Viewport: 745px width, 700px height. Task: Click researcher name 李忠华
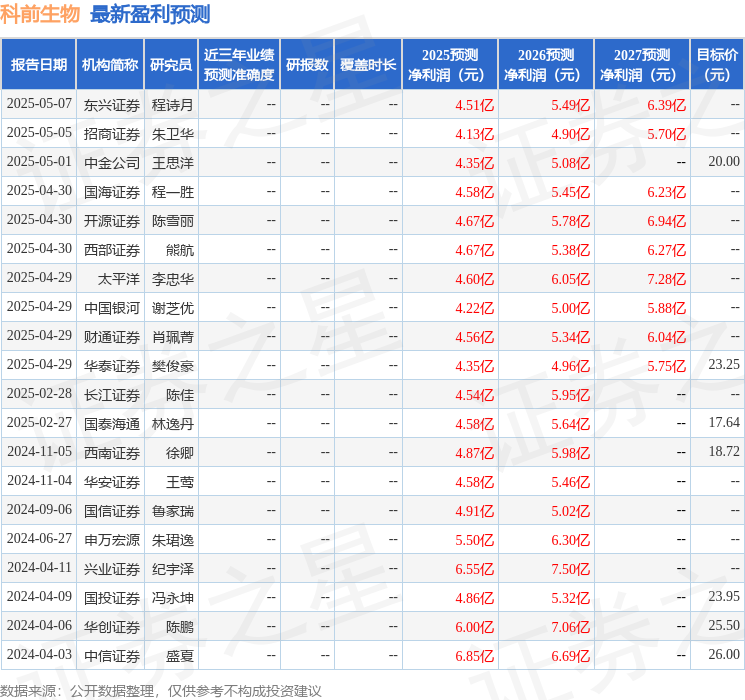[x=172, y=279]
